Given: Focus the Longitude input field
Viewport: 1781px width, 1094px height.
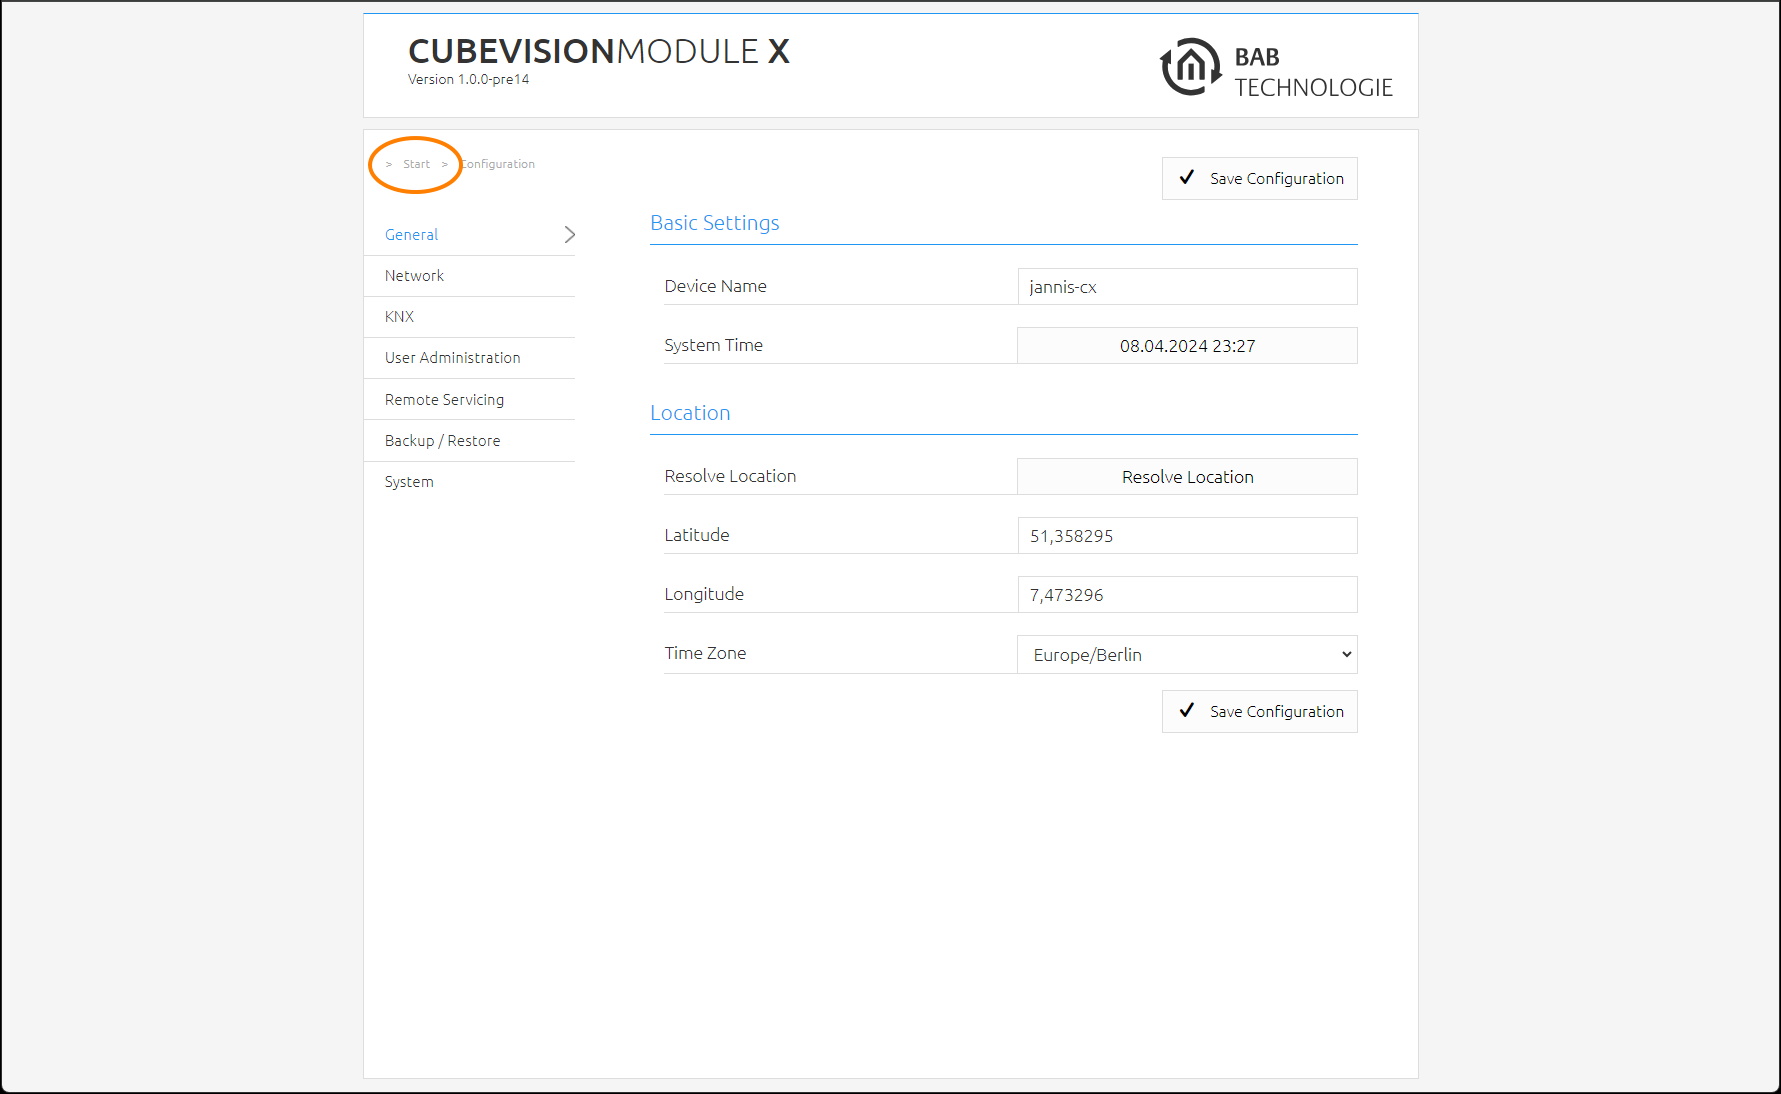Looking at the screenshot, I should (1187, 595).
